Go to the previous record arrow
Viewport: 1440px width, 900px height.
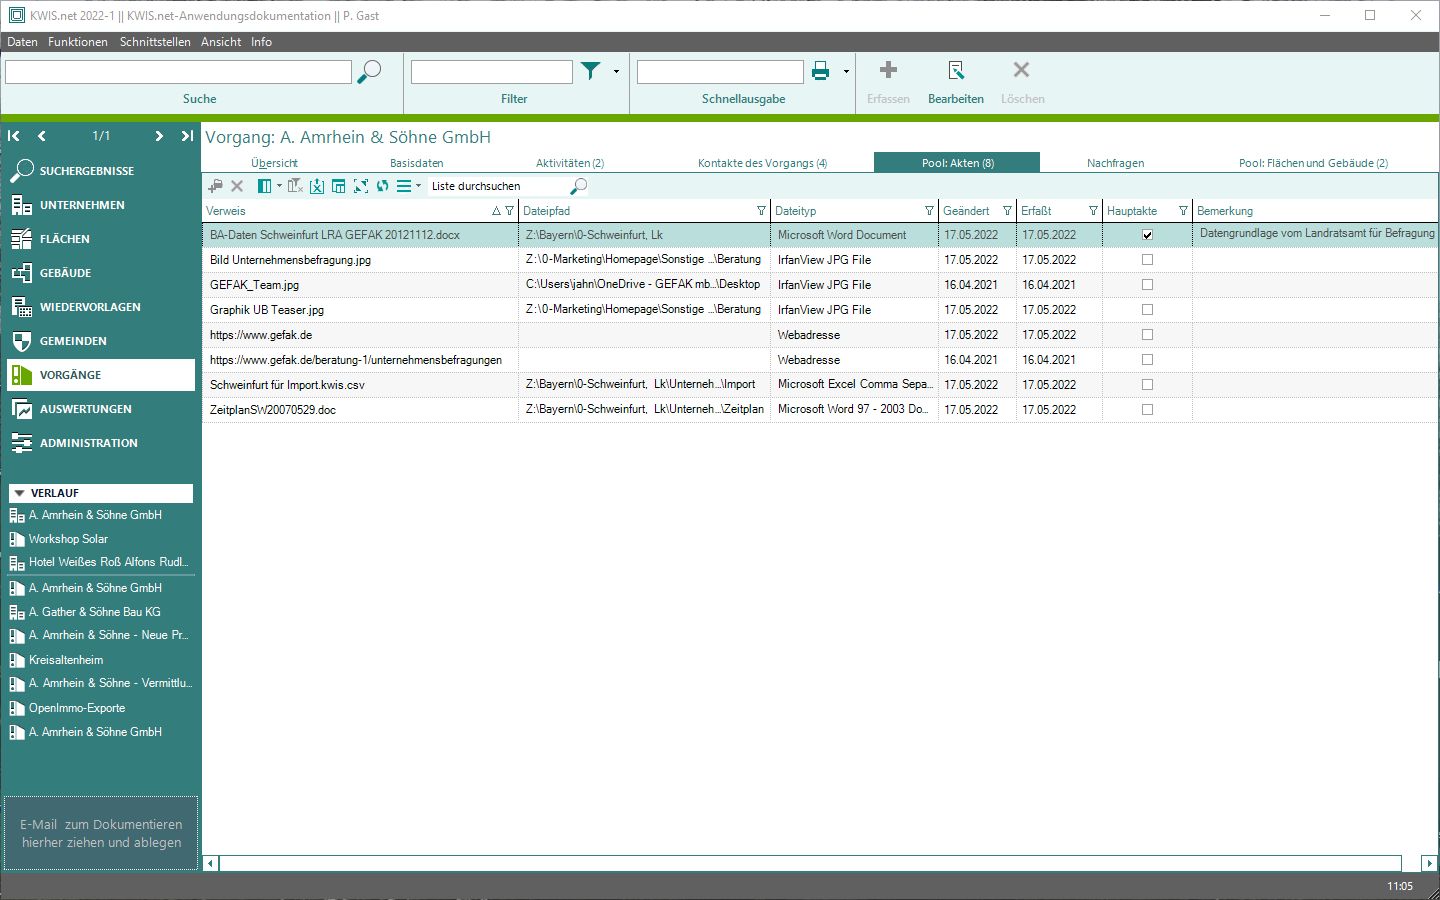tap(41, 136)
